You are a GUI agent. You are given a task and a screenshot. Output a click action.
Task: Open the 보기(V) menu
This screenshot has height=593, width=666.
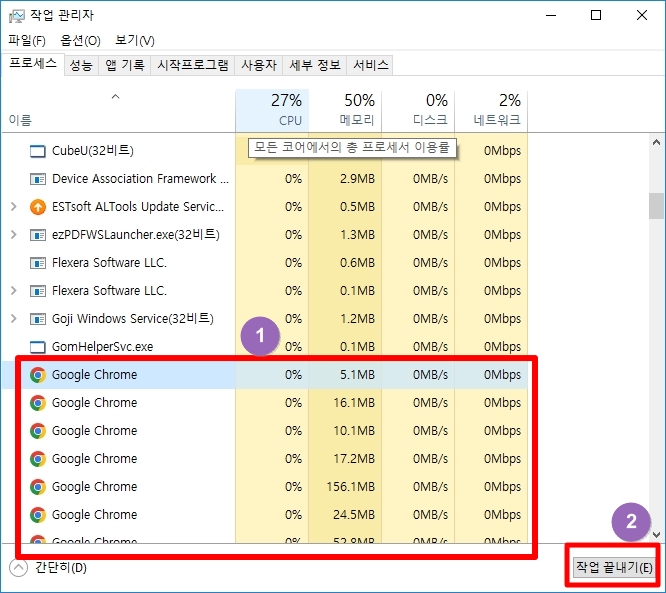click(x=135, y=41)
